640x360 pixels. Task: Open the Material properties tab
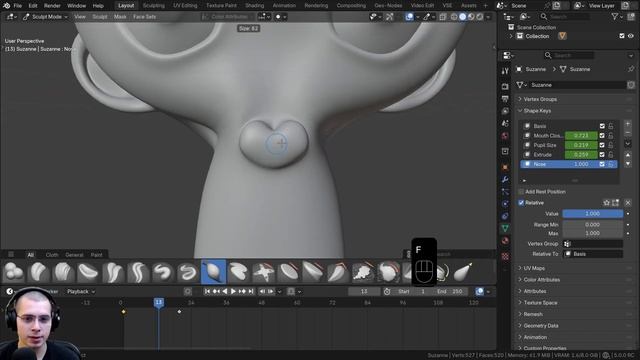tap(505, 240)
